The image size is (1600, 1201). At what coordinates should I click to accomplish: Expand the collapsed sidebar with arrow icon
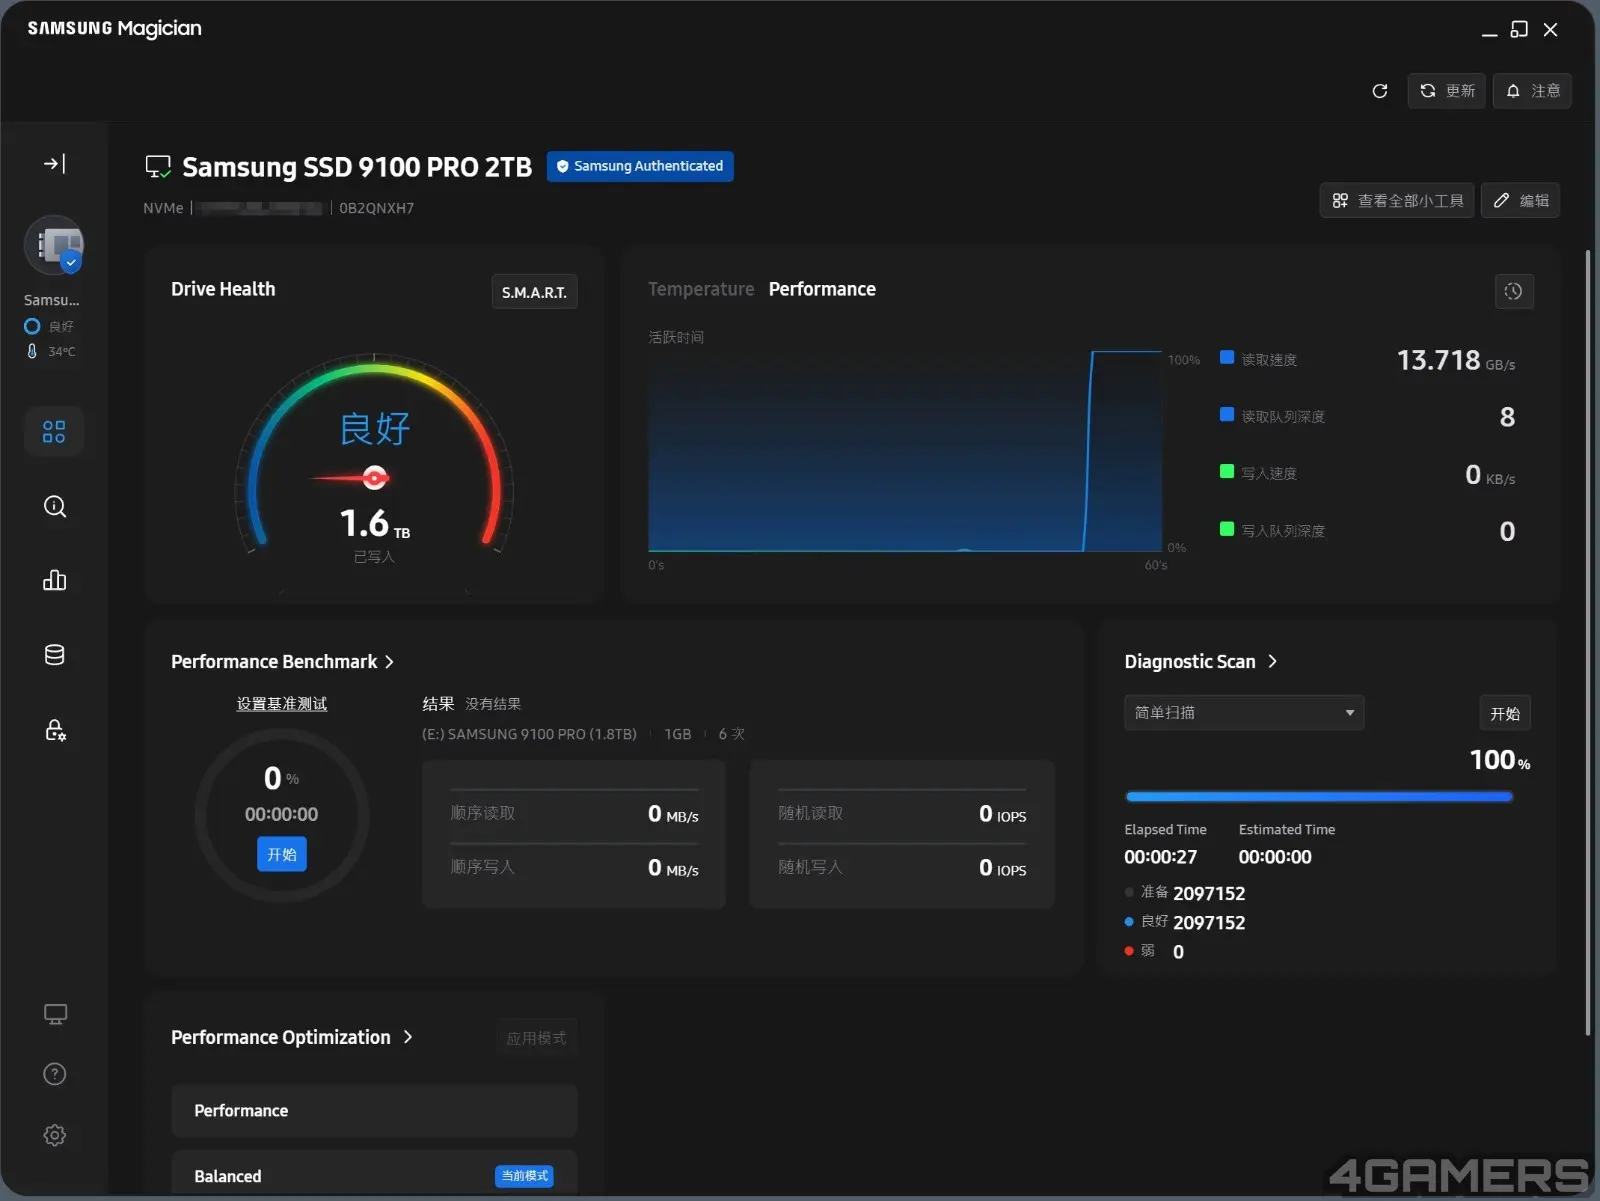point(54,163)
